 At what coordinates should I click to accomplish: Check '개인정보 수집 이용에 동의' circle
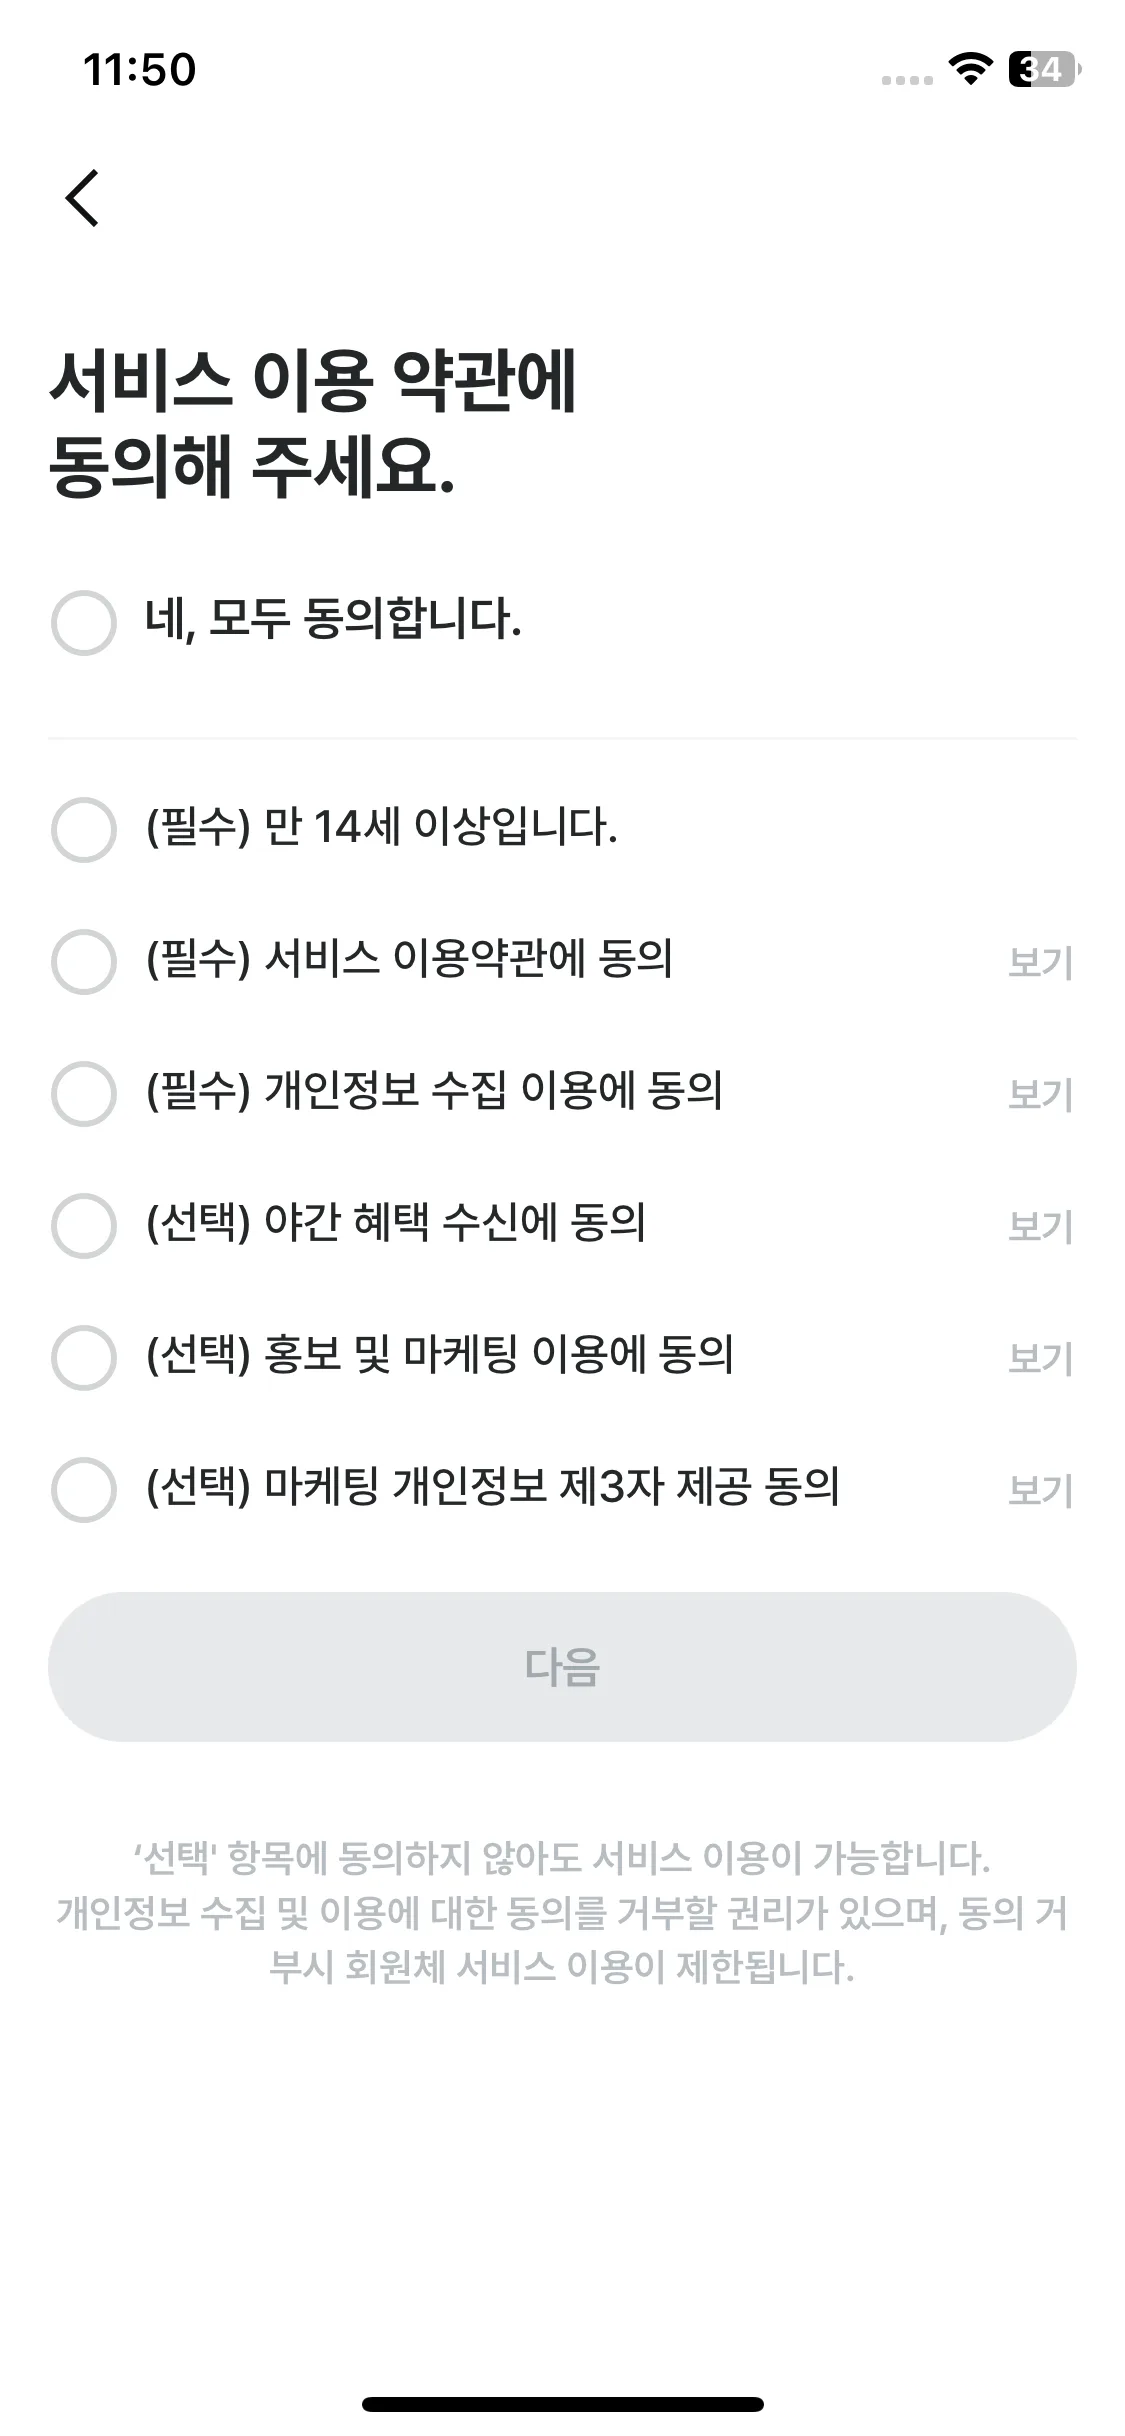[84, 1093]
